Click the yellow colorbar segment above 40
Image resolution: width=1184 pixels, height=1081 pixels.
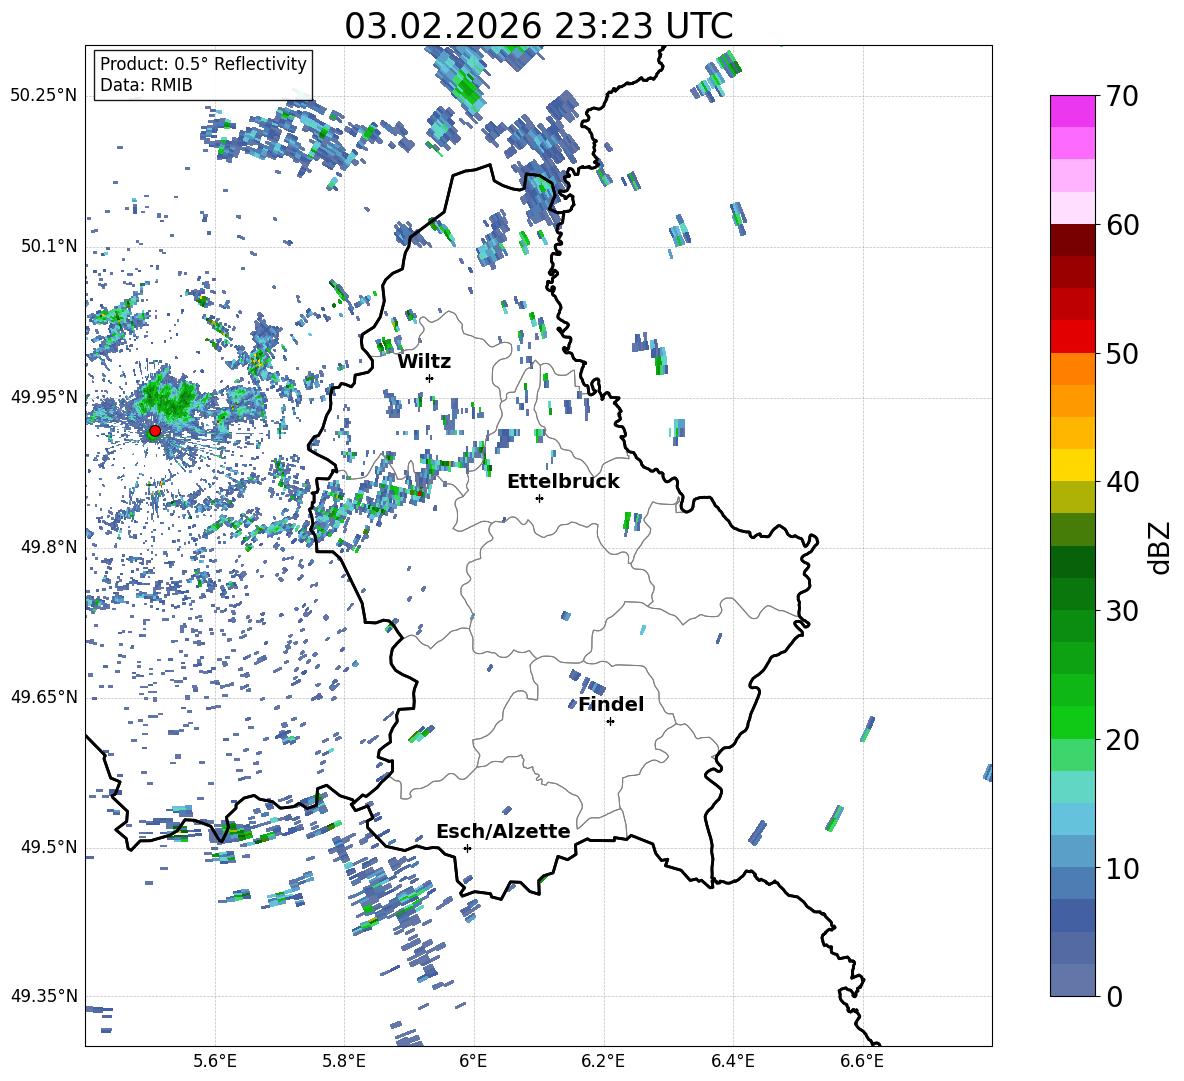pyautogui.click(x=1073, y=465)
